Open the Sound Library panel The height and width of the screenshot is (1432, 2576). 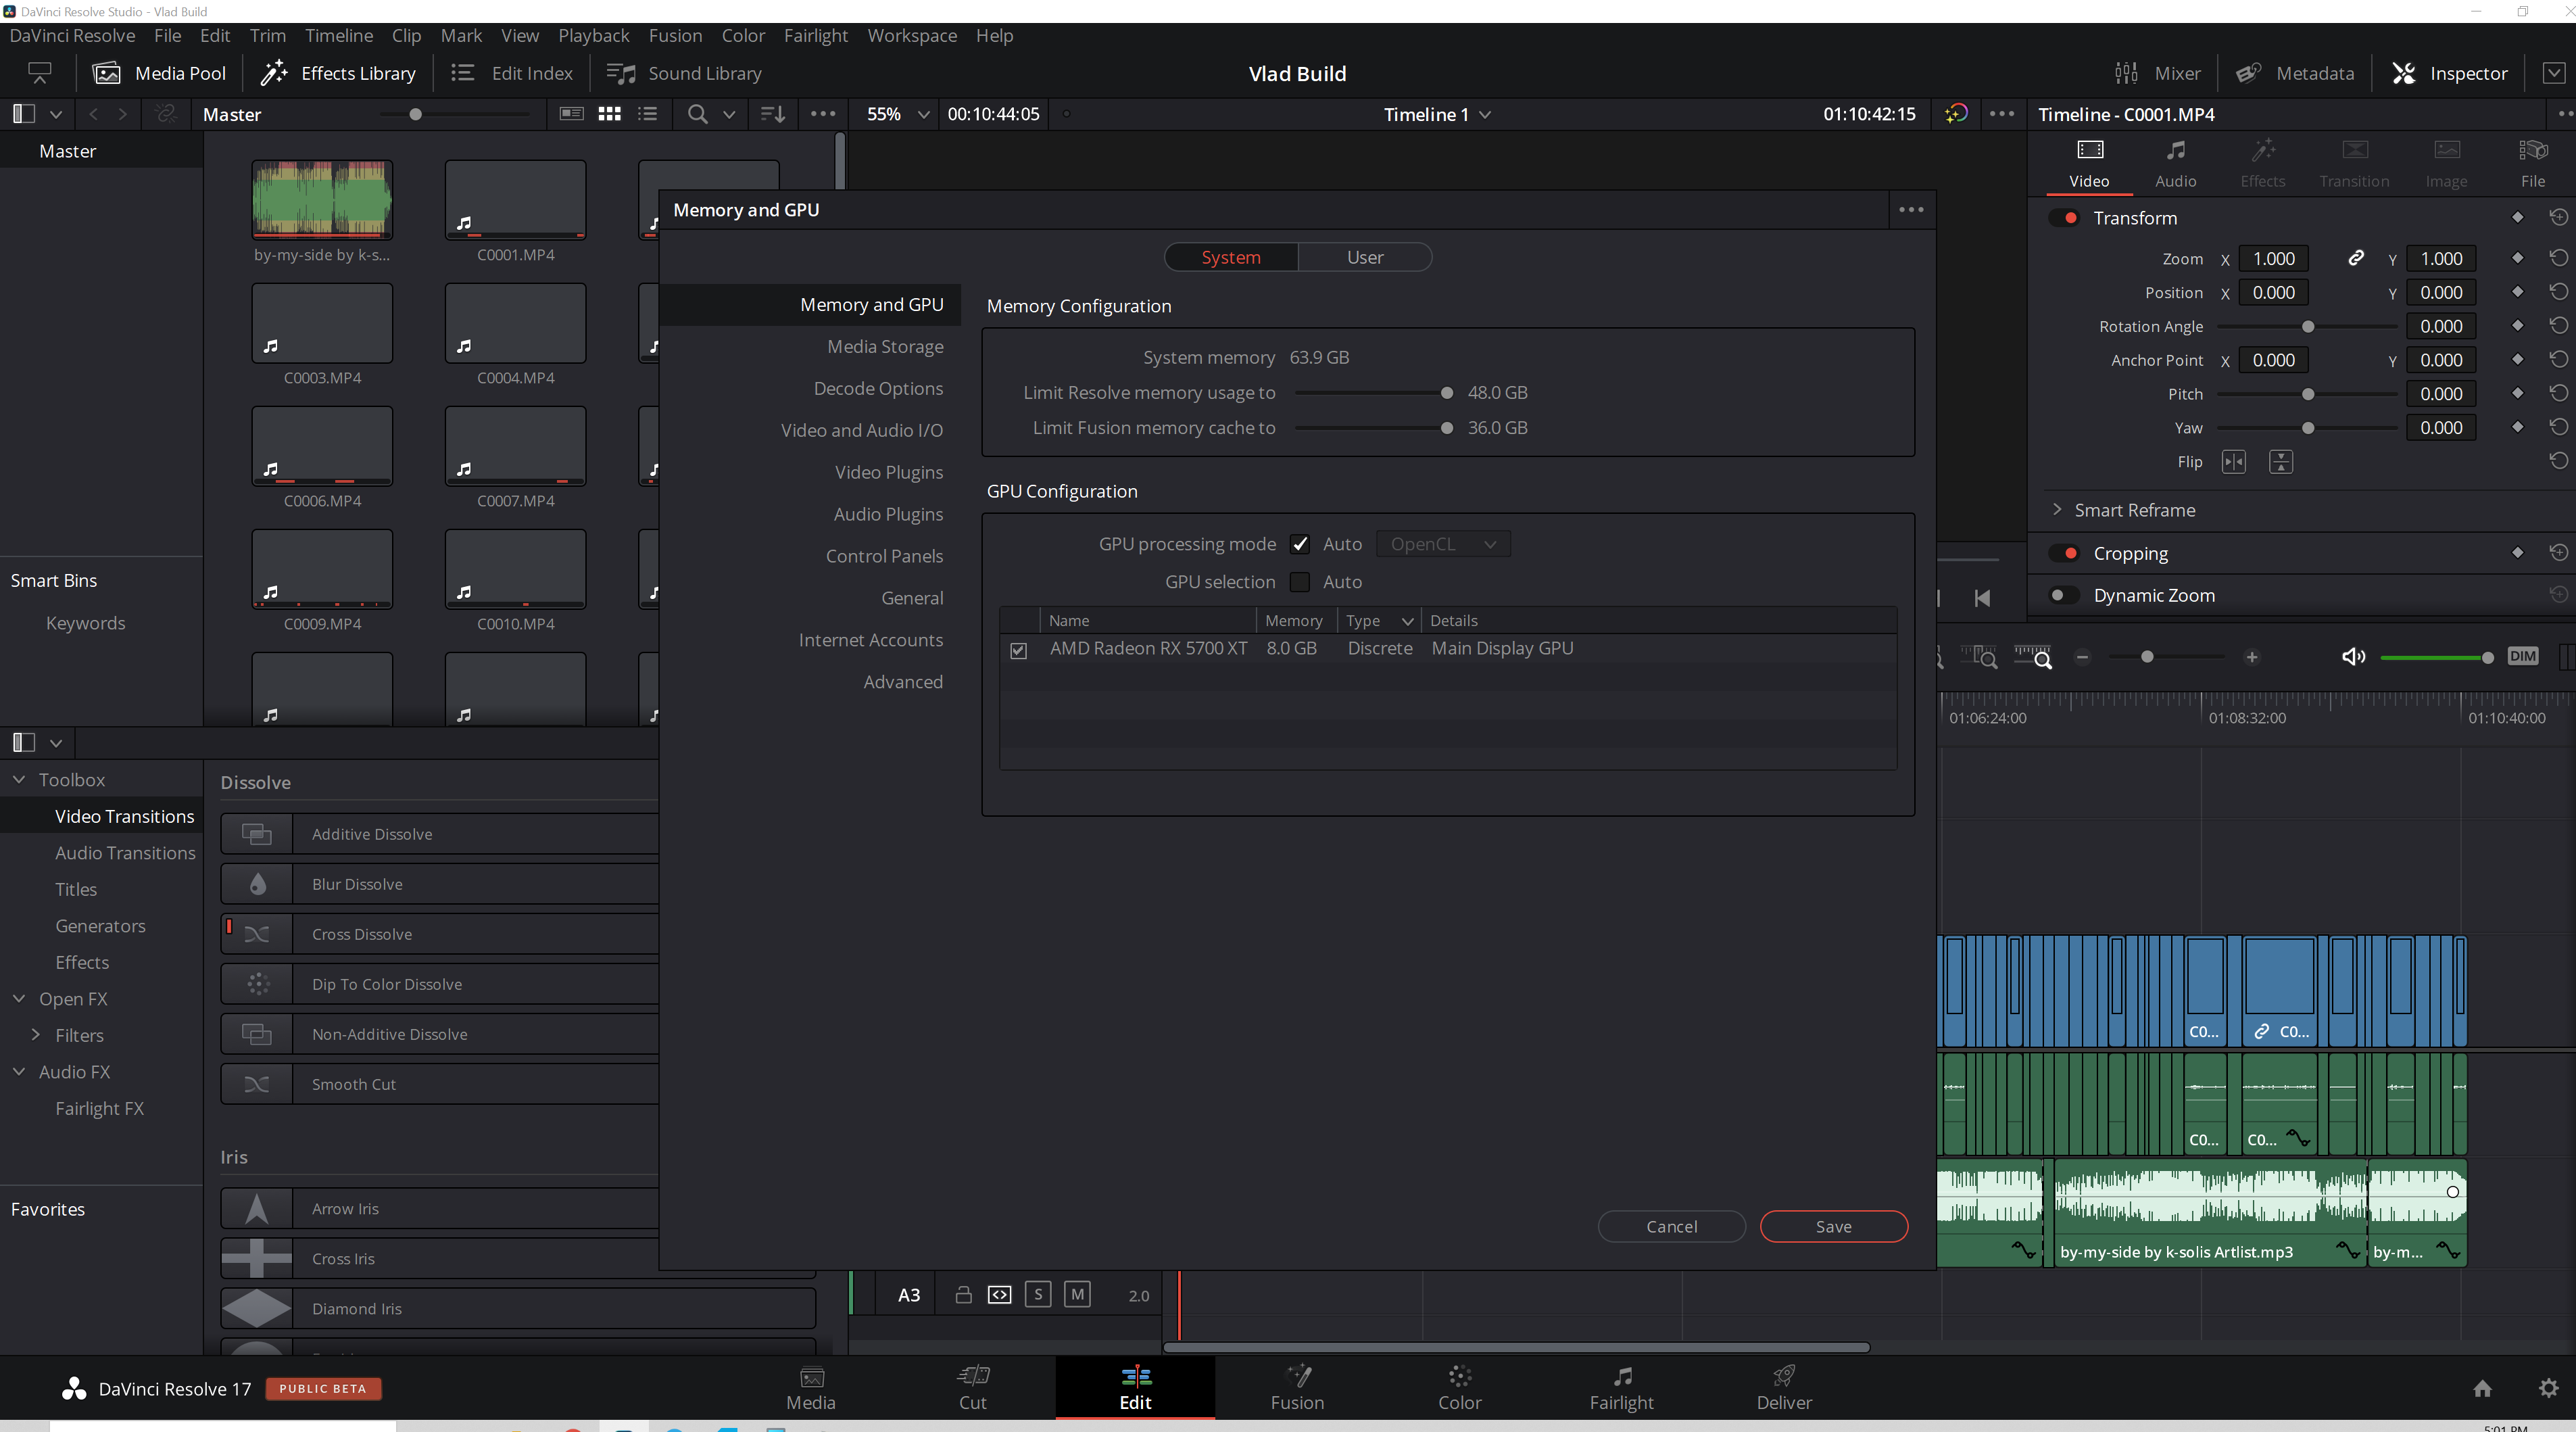click(684, 73)
